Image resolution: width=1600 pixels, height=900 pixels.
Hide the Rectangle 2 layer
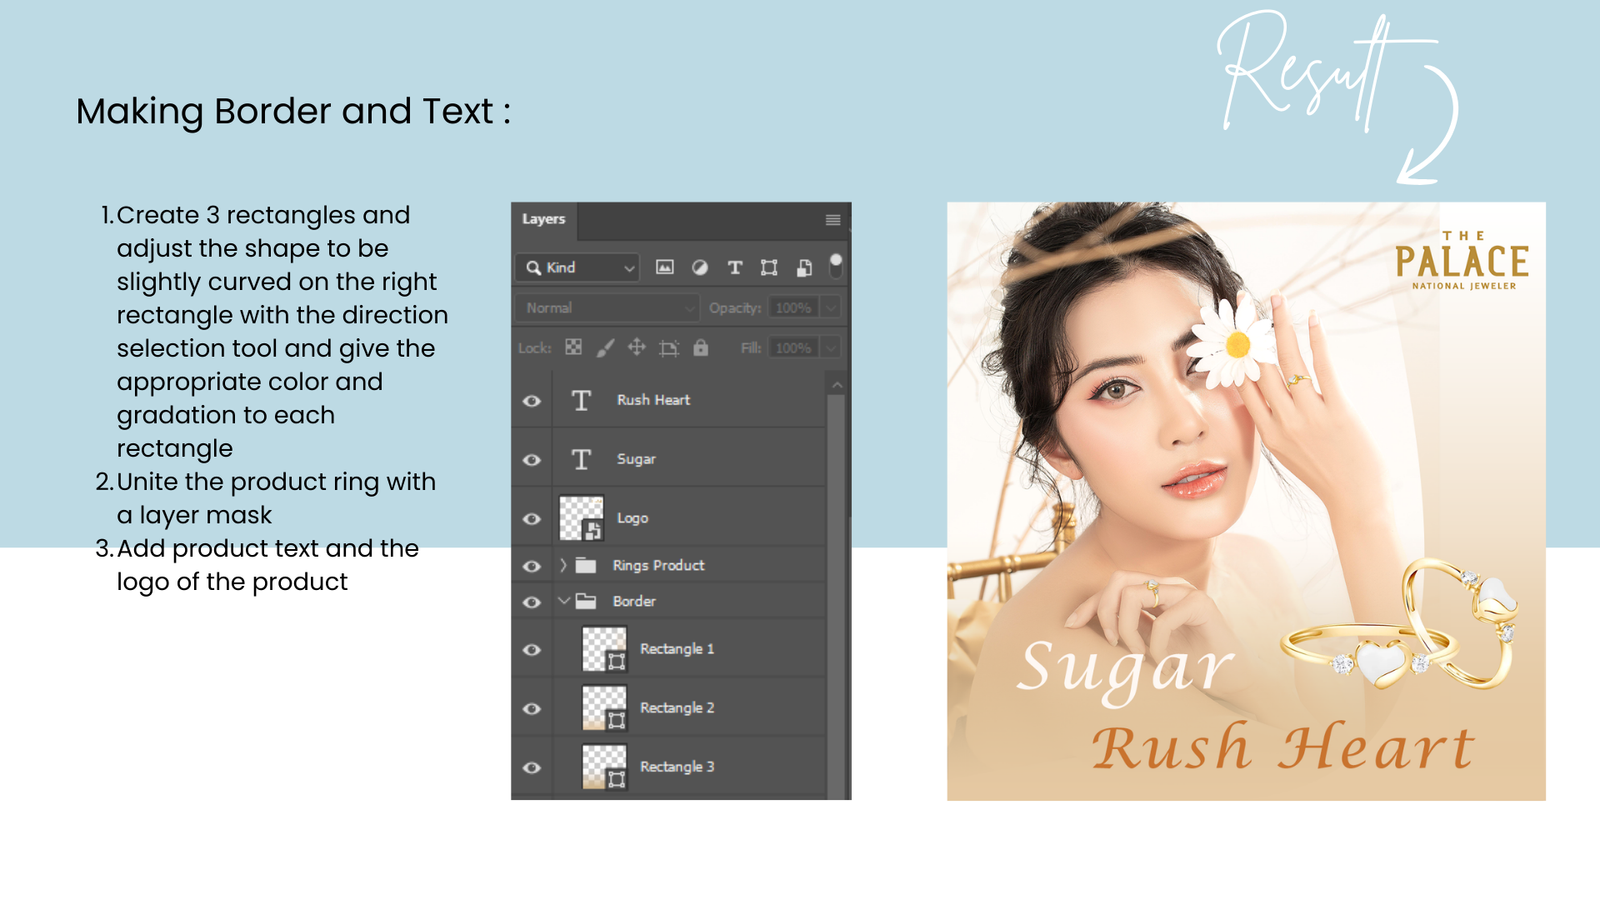tap(532, 709)
